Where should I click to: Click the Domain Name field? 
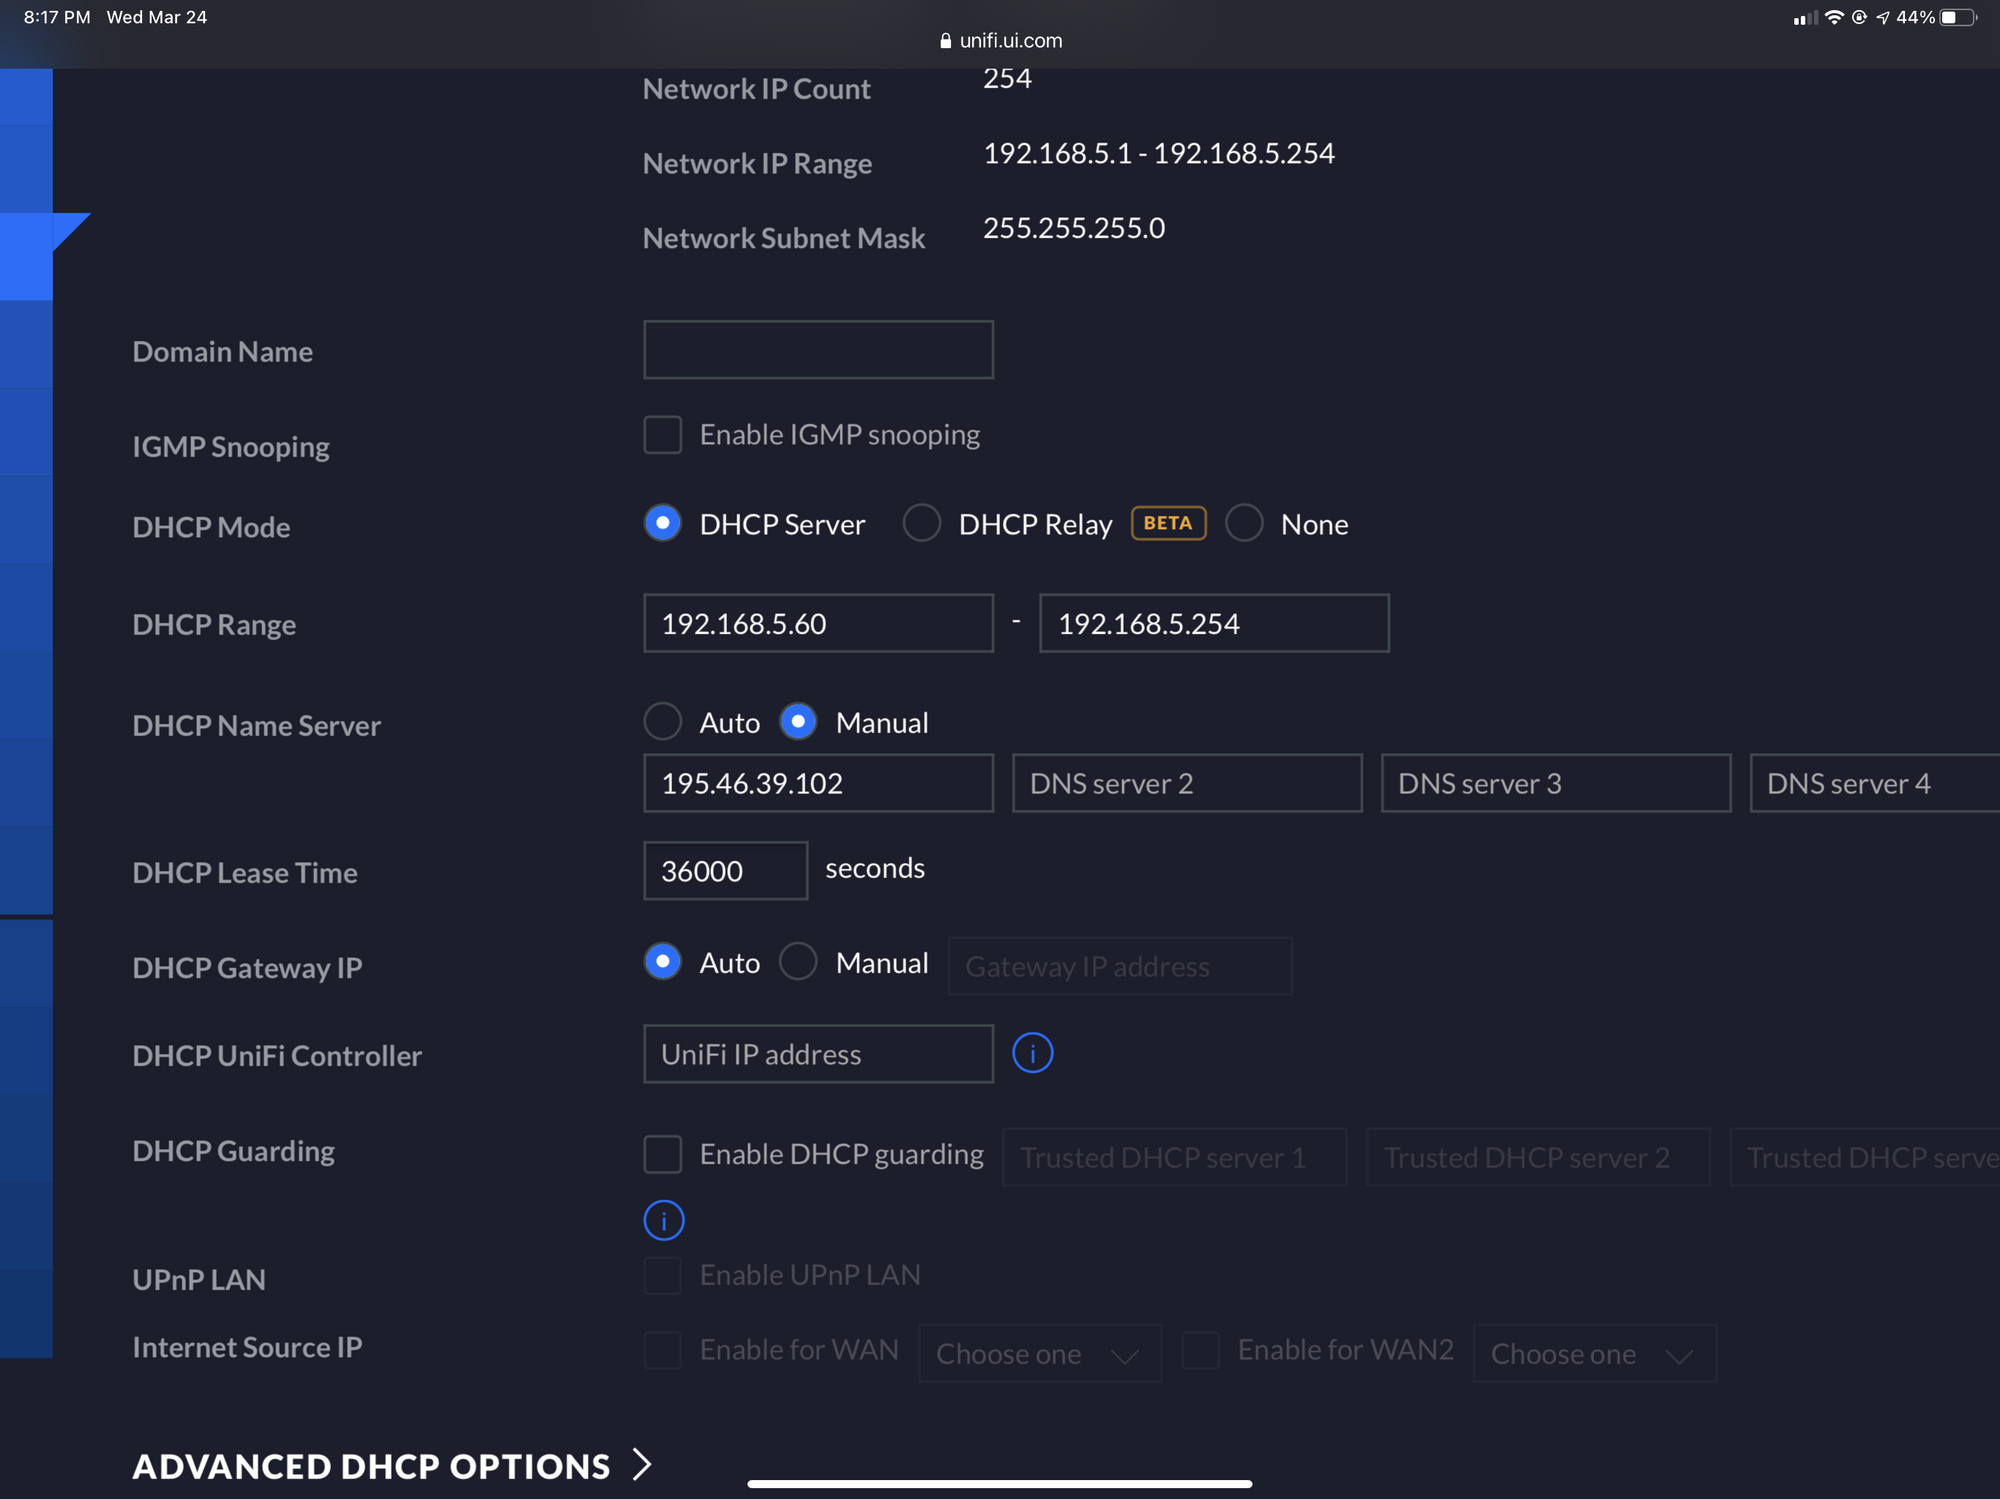point(817,350)
